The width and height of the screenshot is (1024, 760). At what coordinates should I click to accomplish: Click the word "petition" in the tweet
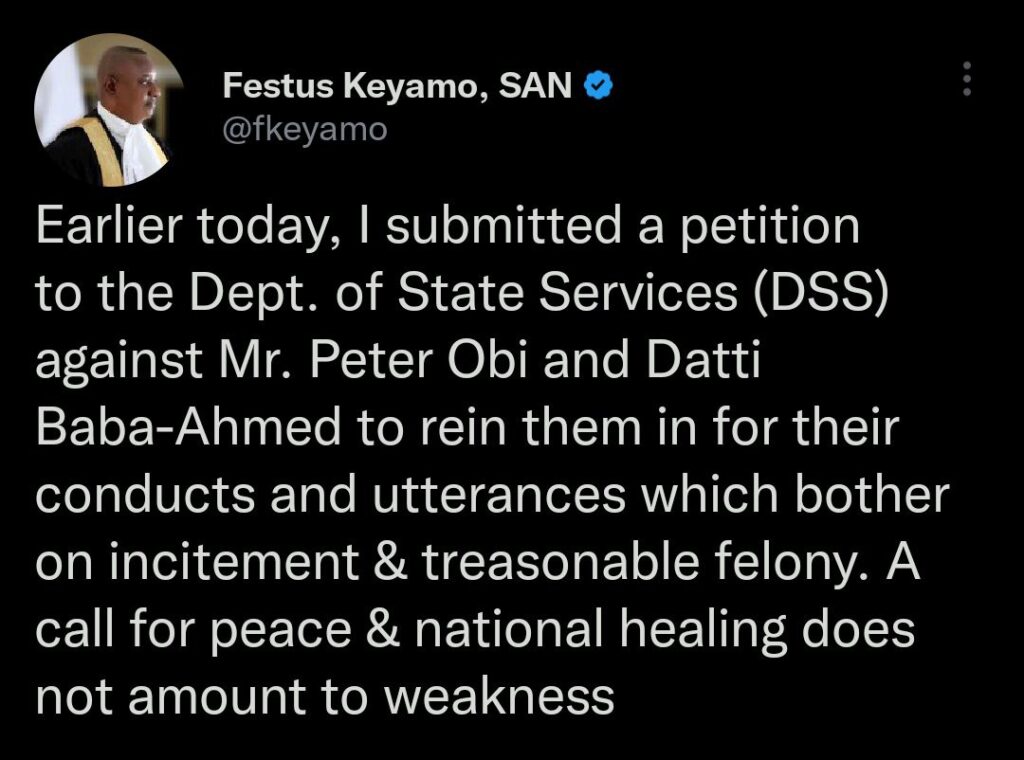(770, 229)
